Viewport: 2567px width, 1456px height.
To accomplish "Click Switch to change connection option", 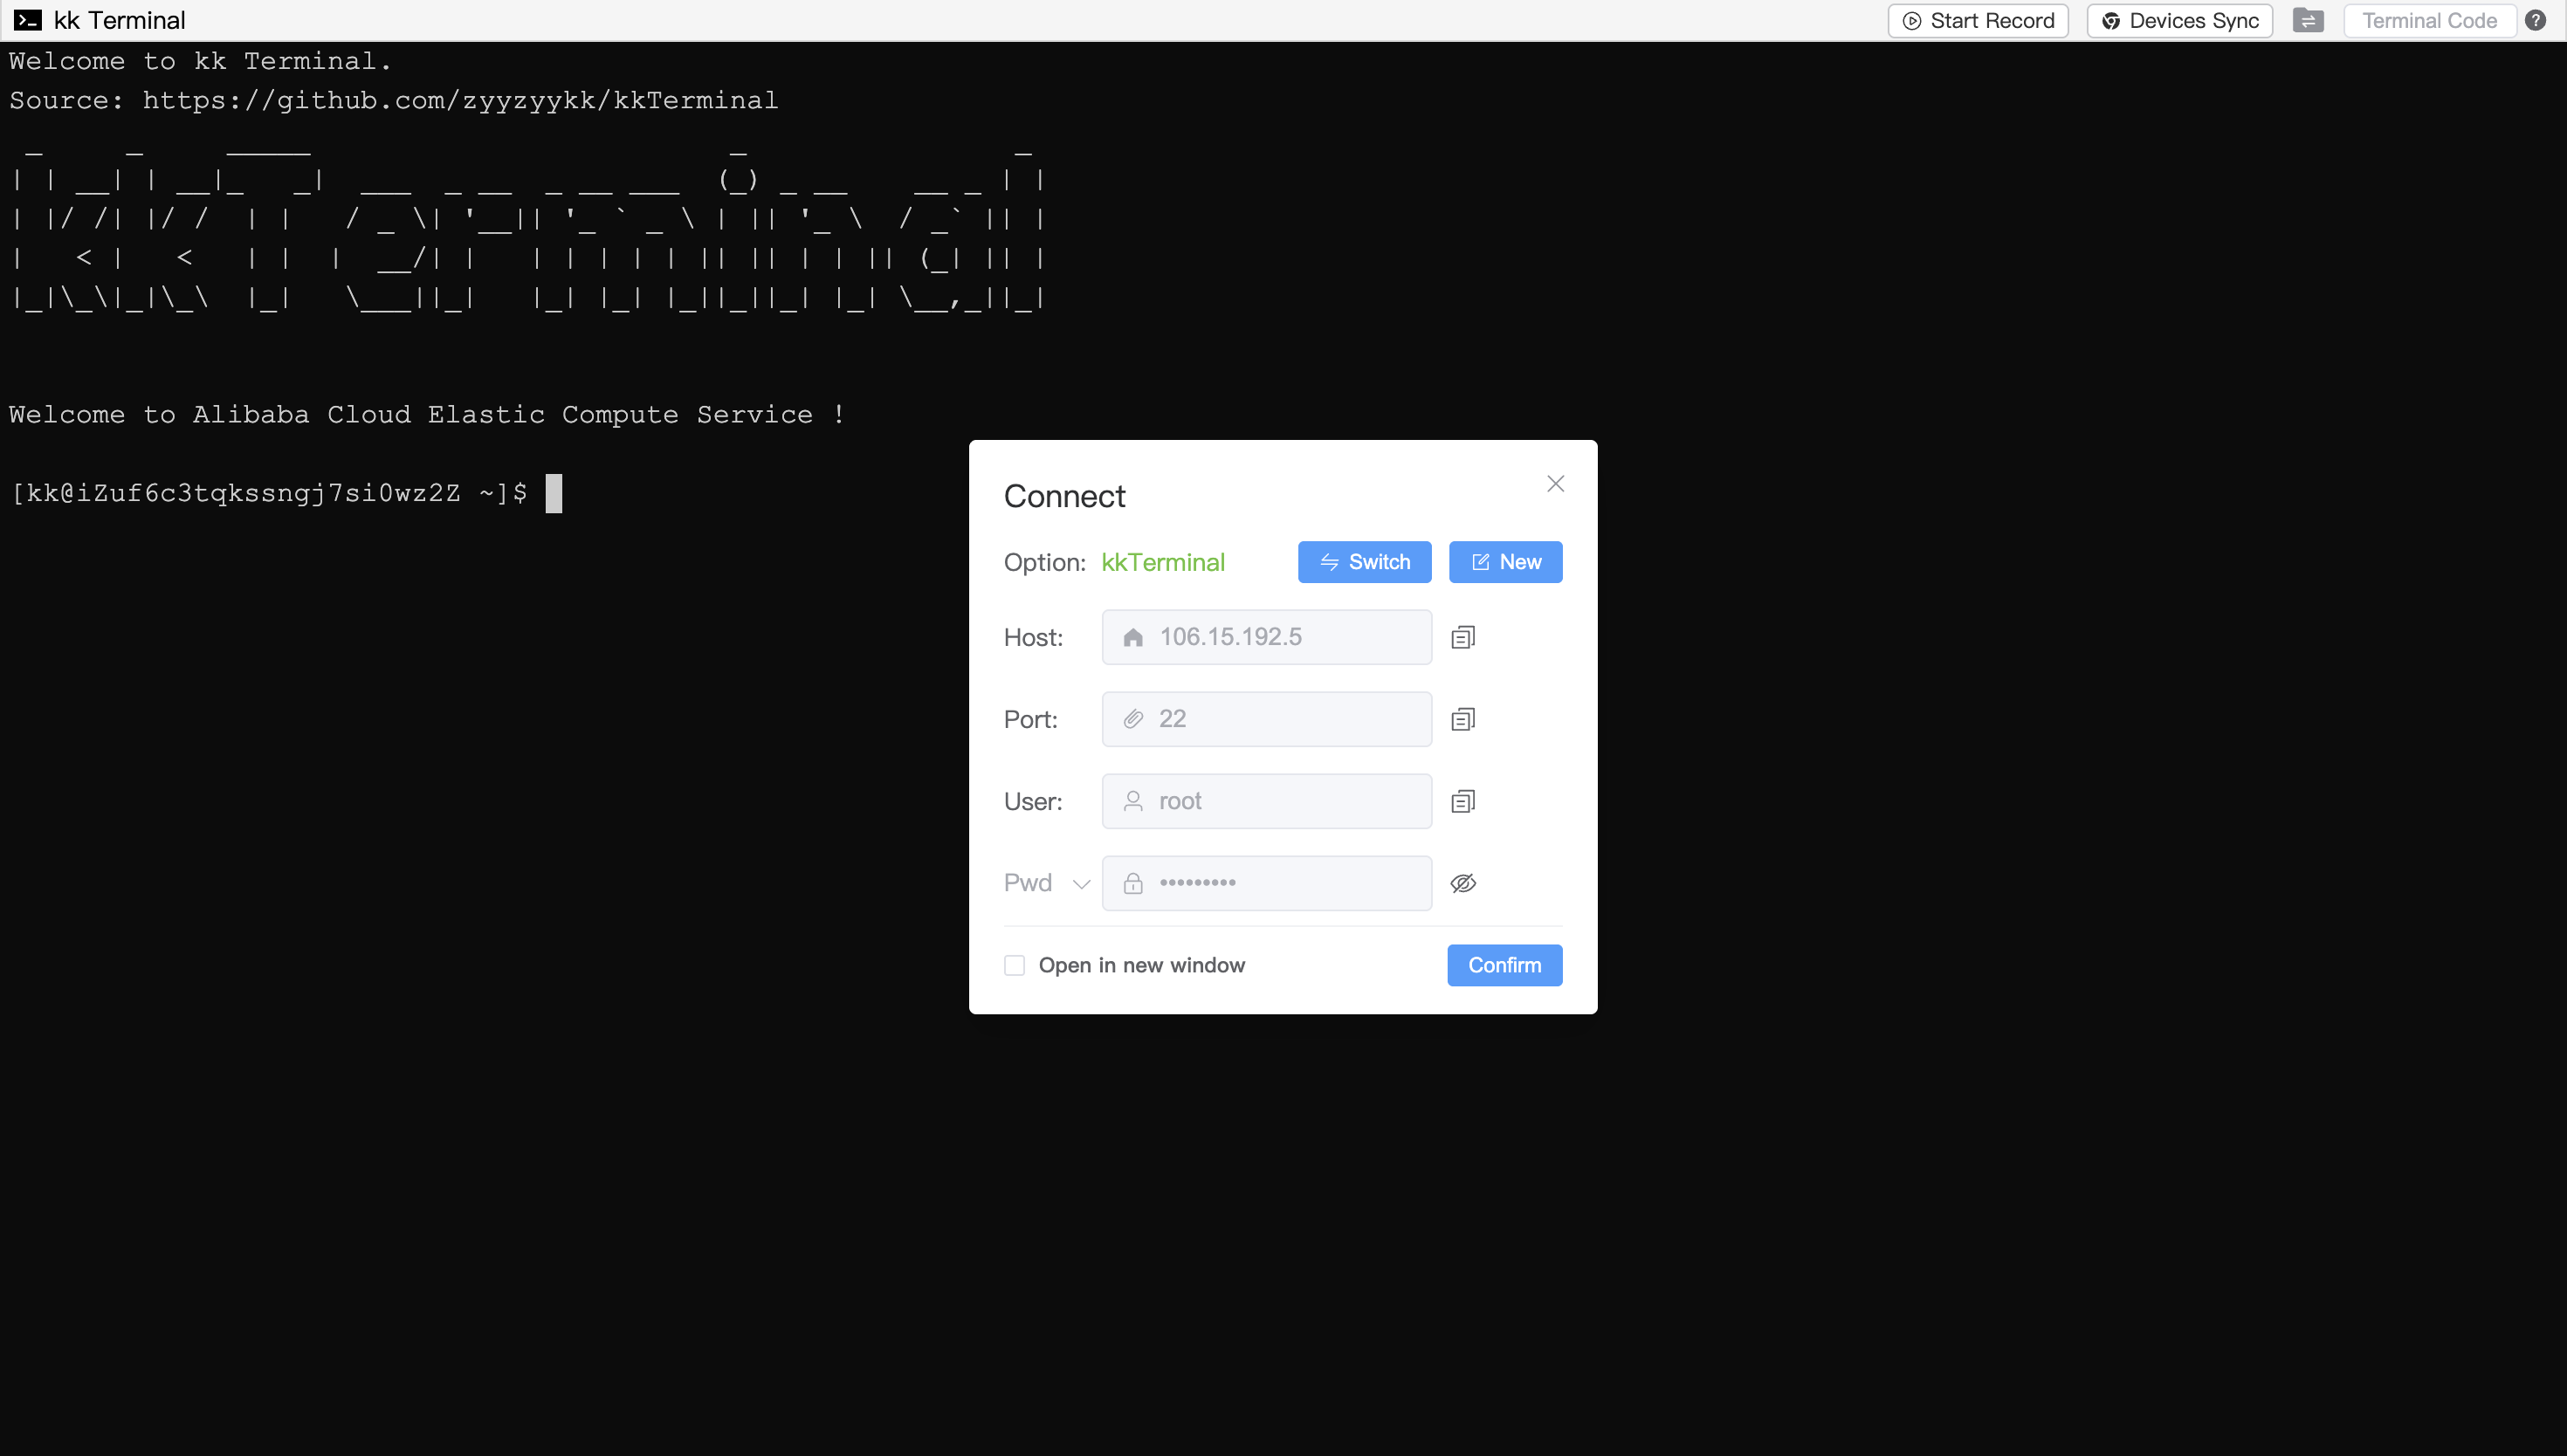I will coord(1364,562).
